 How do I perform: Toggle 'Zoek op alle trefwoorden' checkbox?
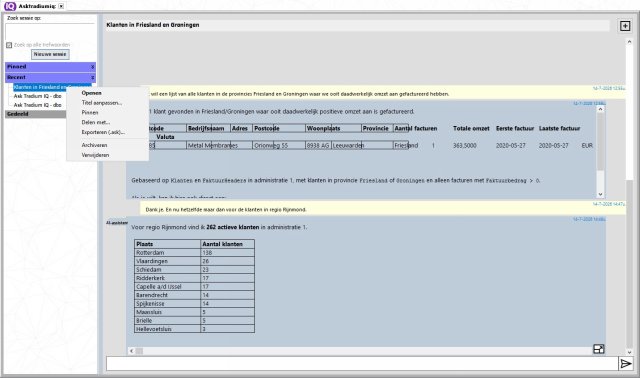tap(9, 45)
